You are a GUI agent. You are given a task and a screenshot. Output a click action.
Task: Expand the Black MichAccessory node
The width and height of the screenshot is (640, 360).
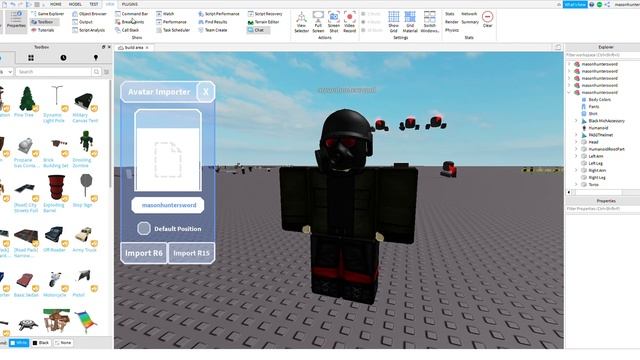(576, 121)
